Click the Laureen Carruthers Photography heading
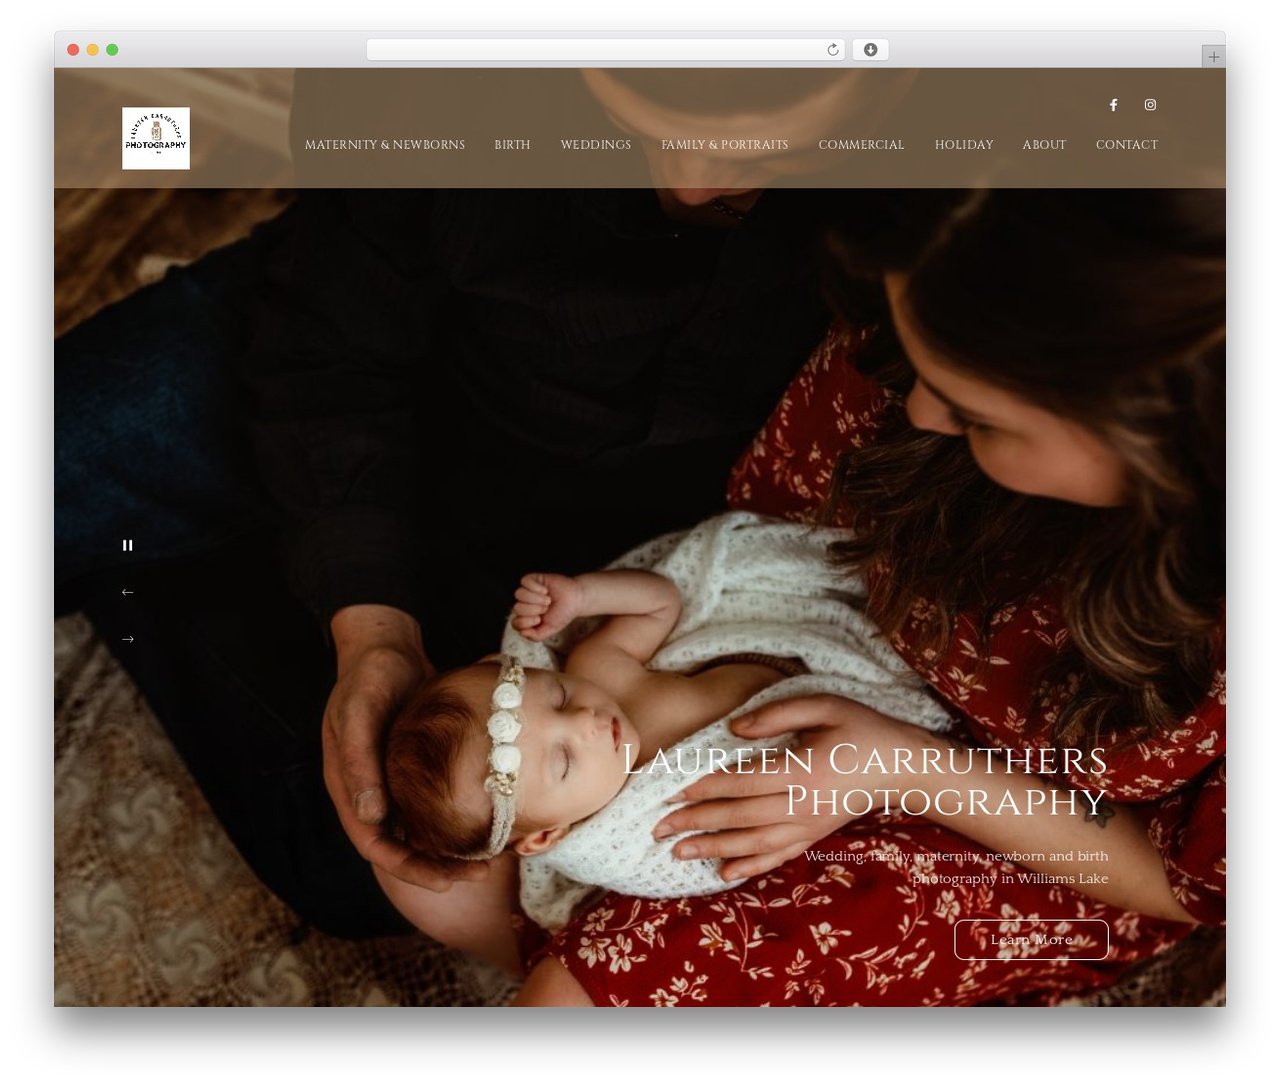Screen dimensions: 1280x1084 (x=865, y=781)
